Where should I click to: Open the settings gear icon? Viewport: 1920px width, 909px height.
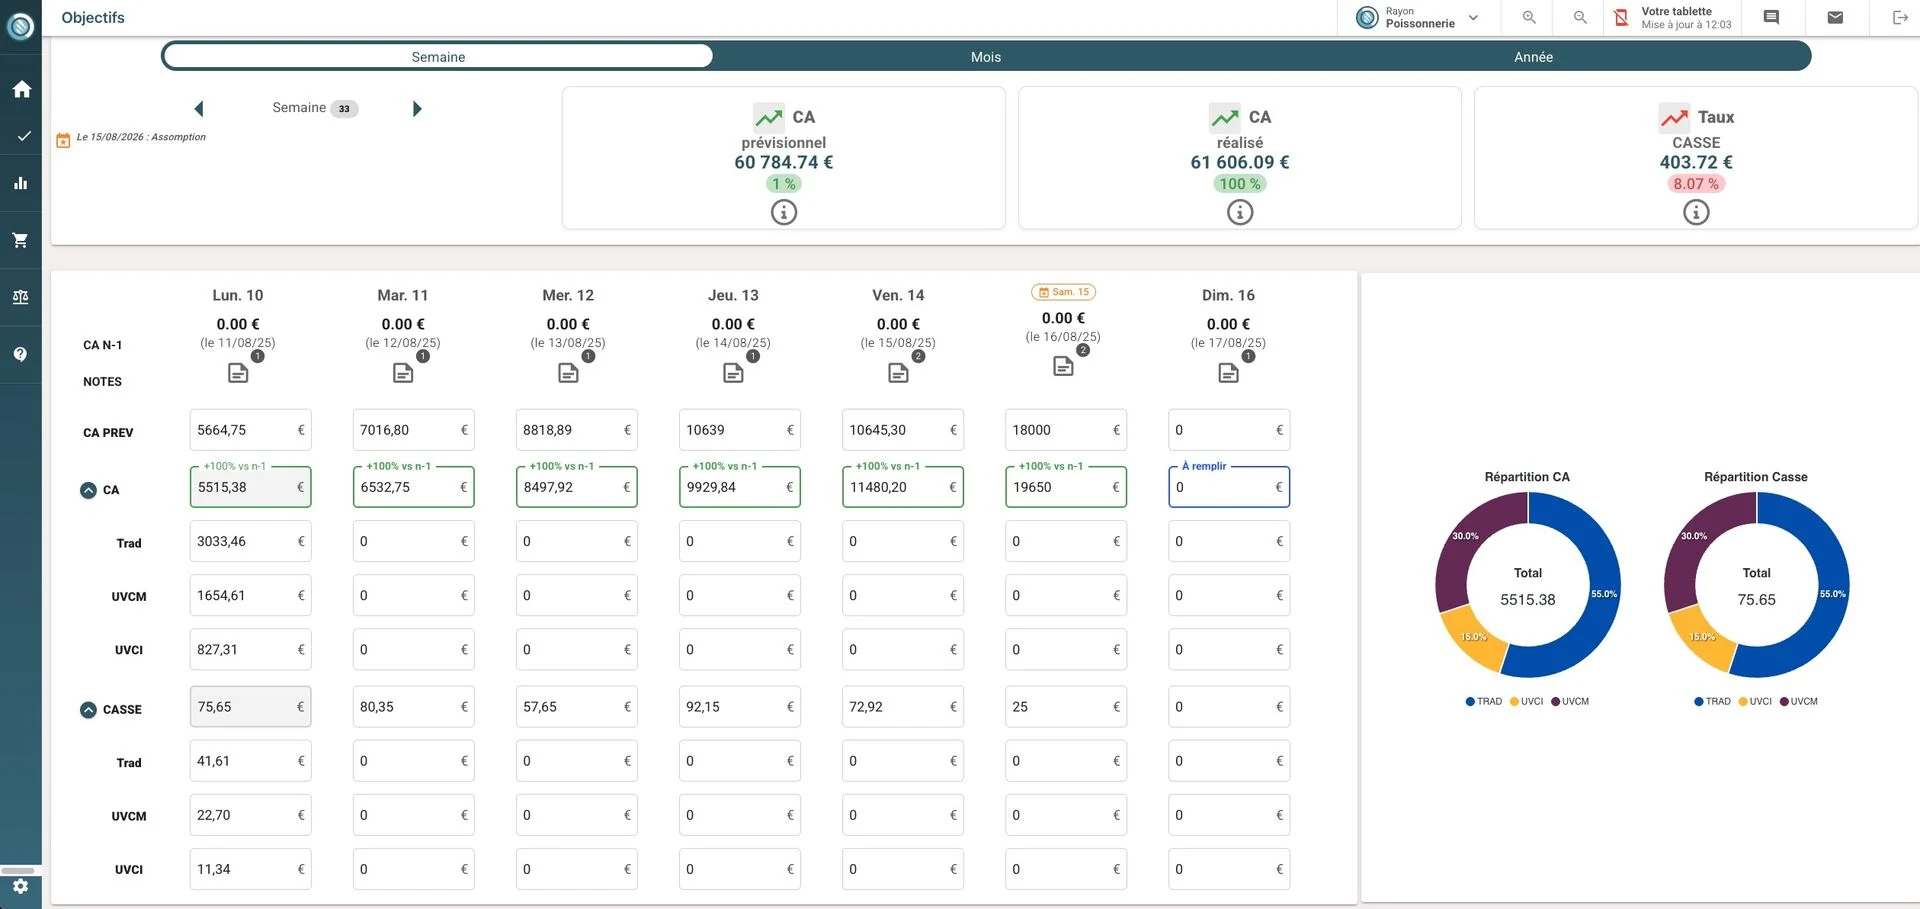[20, 886]
